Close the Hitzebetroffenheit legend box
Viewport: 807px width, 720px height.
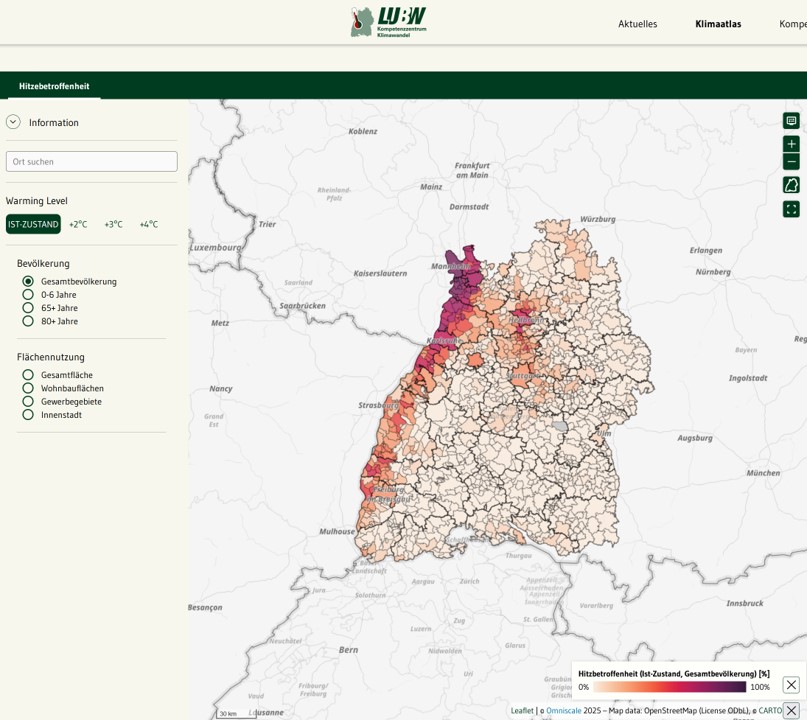pos(791,685)
